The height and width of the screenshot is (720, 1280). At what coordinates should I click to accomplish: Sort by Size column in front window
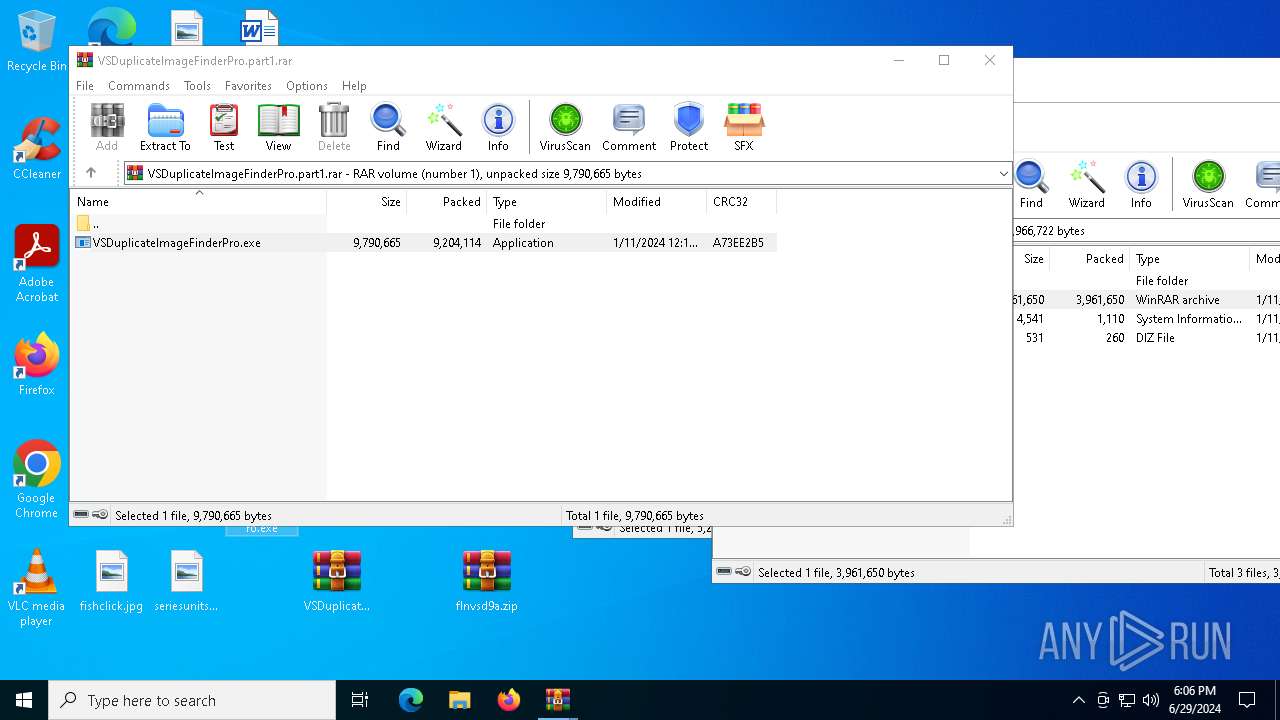pyautogui.click(x=366, y=201)
